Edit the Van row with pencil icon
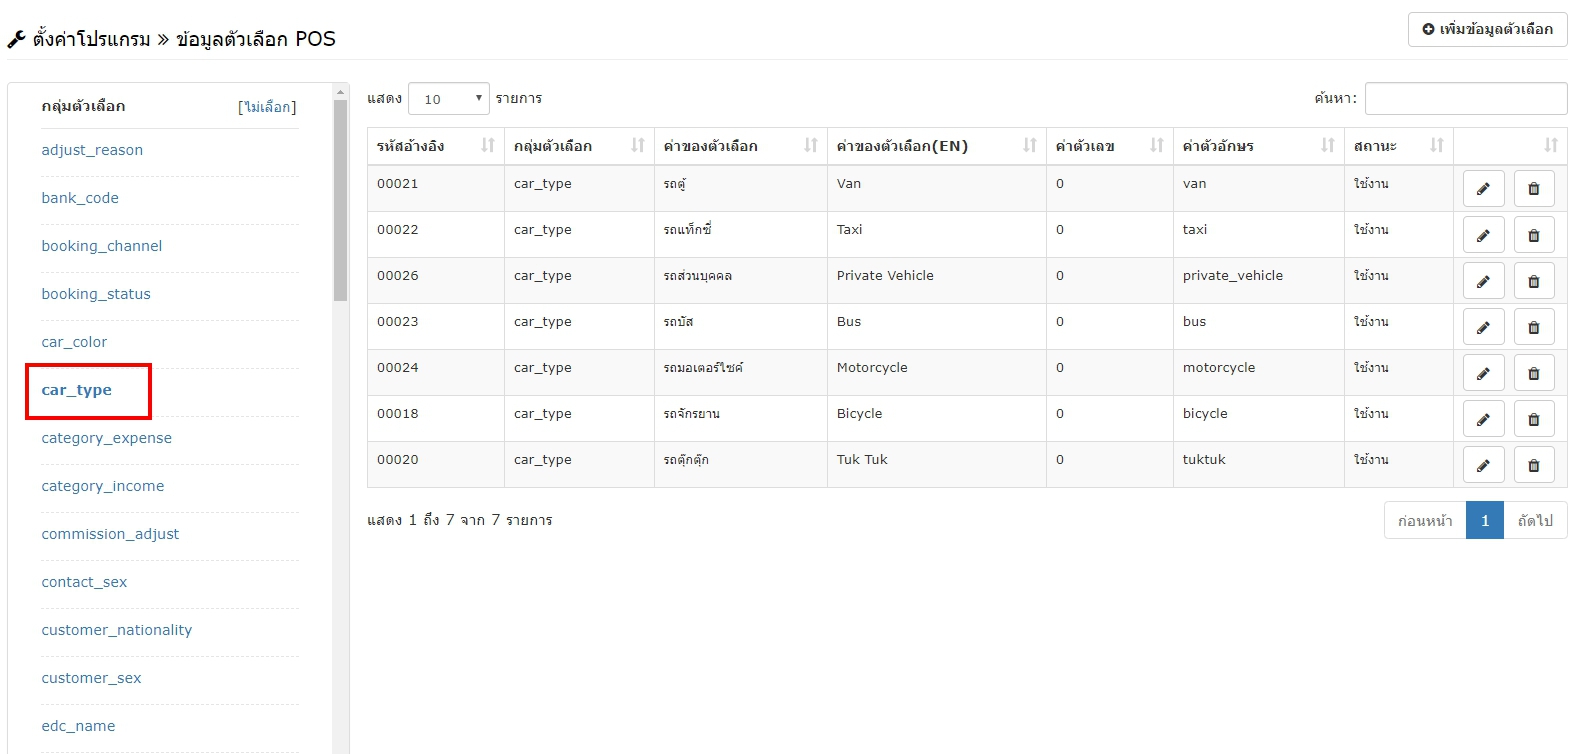The width and height of the screenshot is (1589, 754). [1483, 189]
